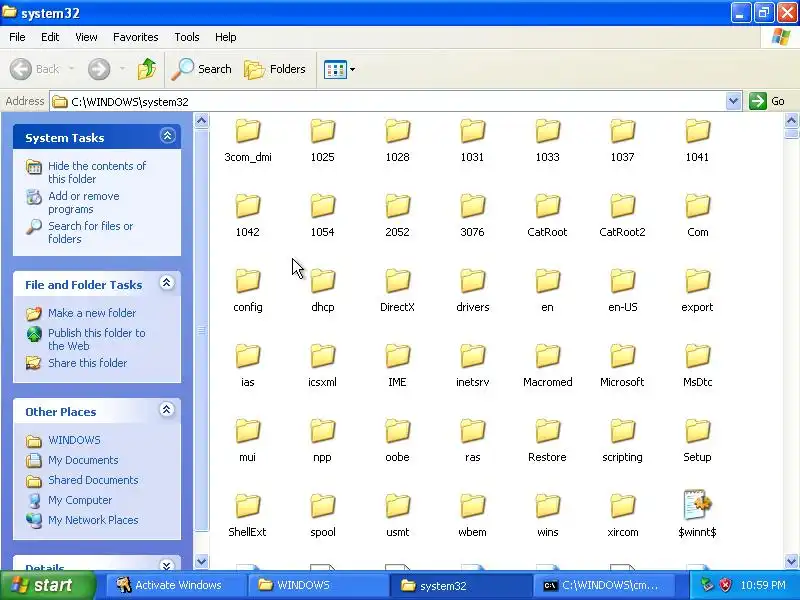Click the Forward navigation button
The height and width of the screenshot is (600, 800).
99,69
